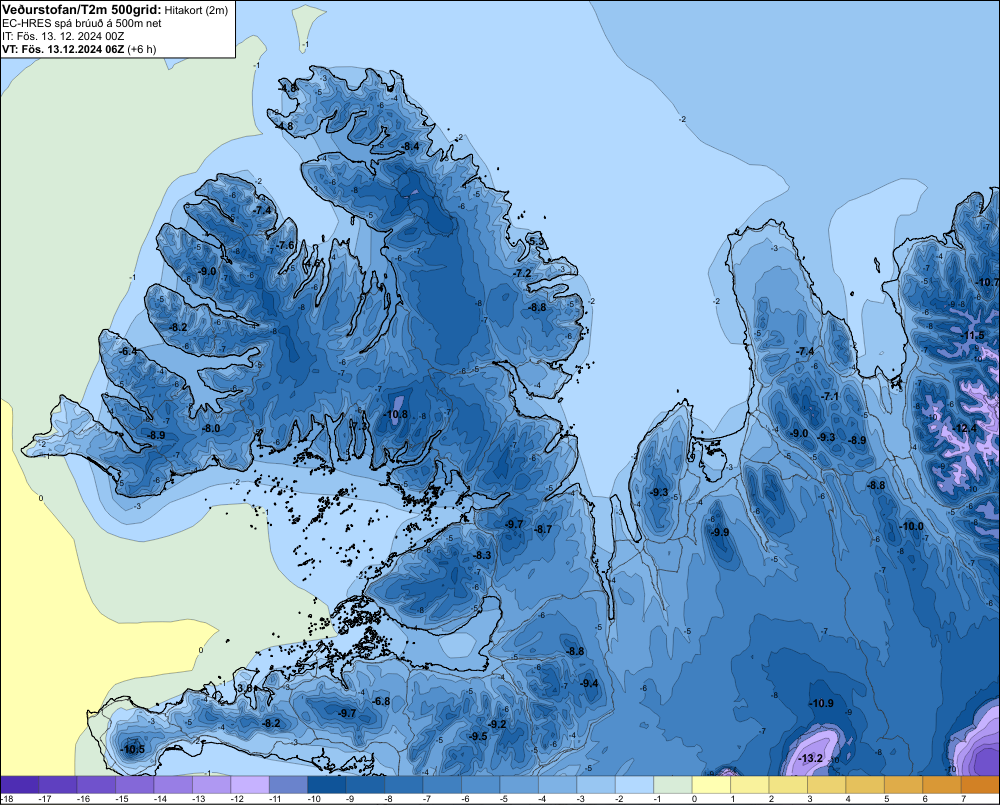The image size is (1000, 805).
Task: Click the '-17' tick label under the legend
Action: pyautogui.click(x=45, y=799)
